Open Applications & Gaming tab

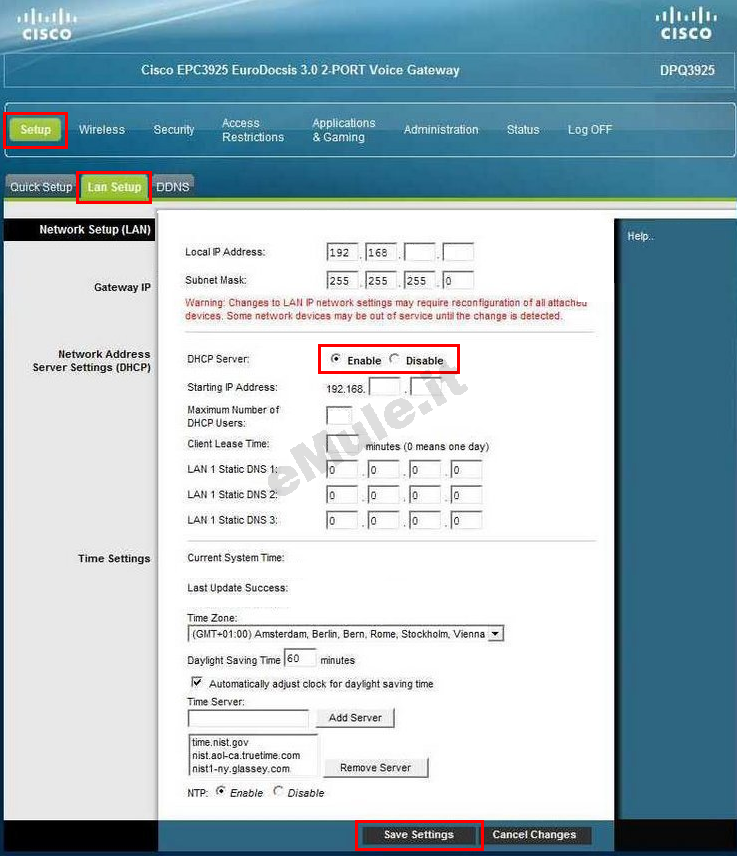pos(343,130)
